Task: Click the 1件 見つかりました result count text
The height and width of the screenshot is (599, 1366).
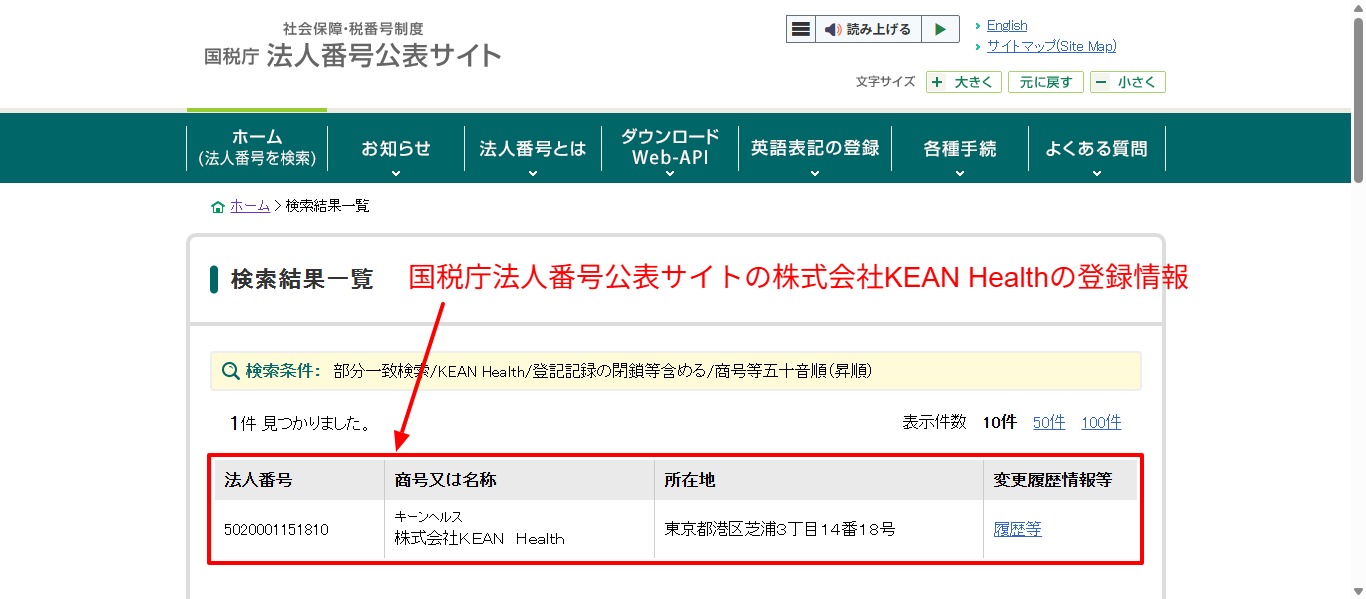Action: point(301,423)
